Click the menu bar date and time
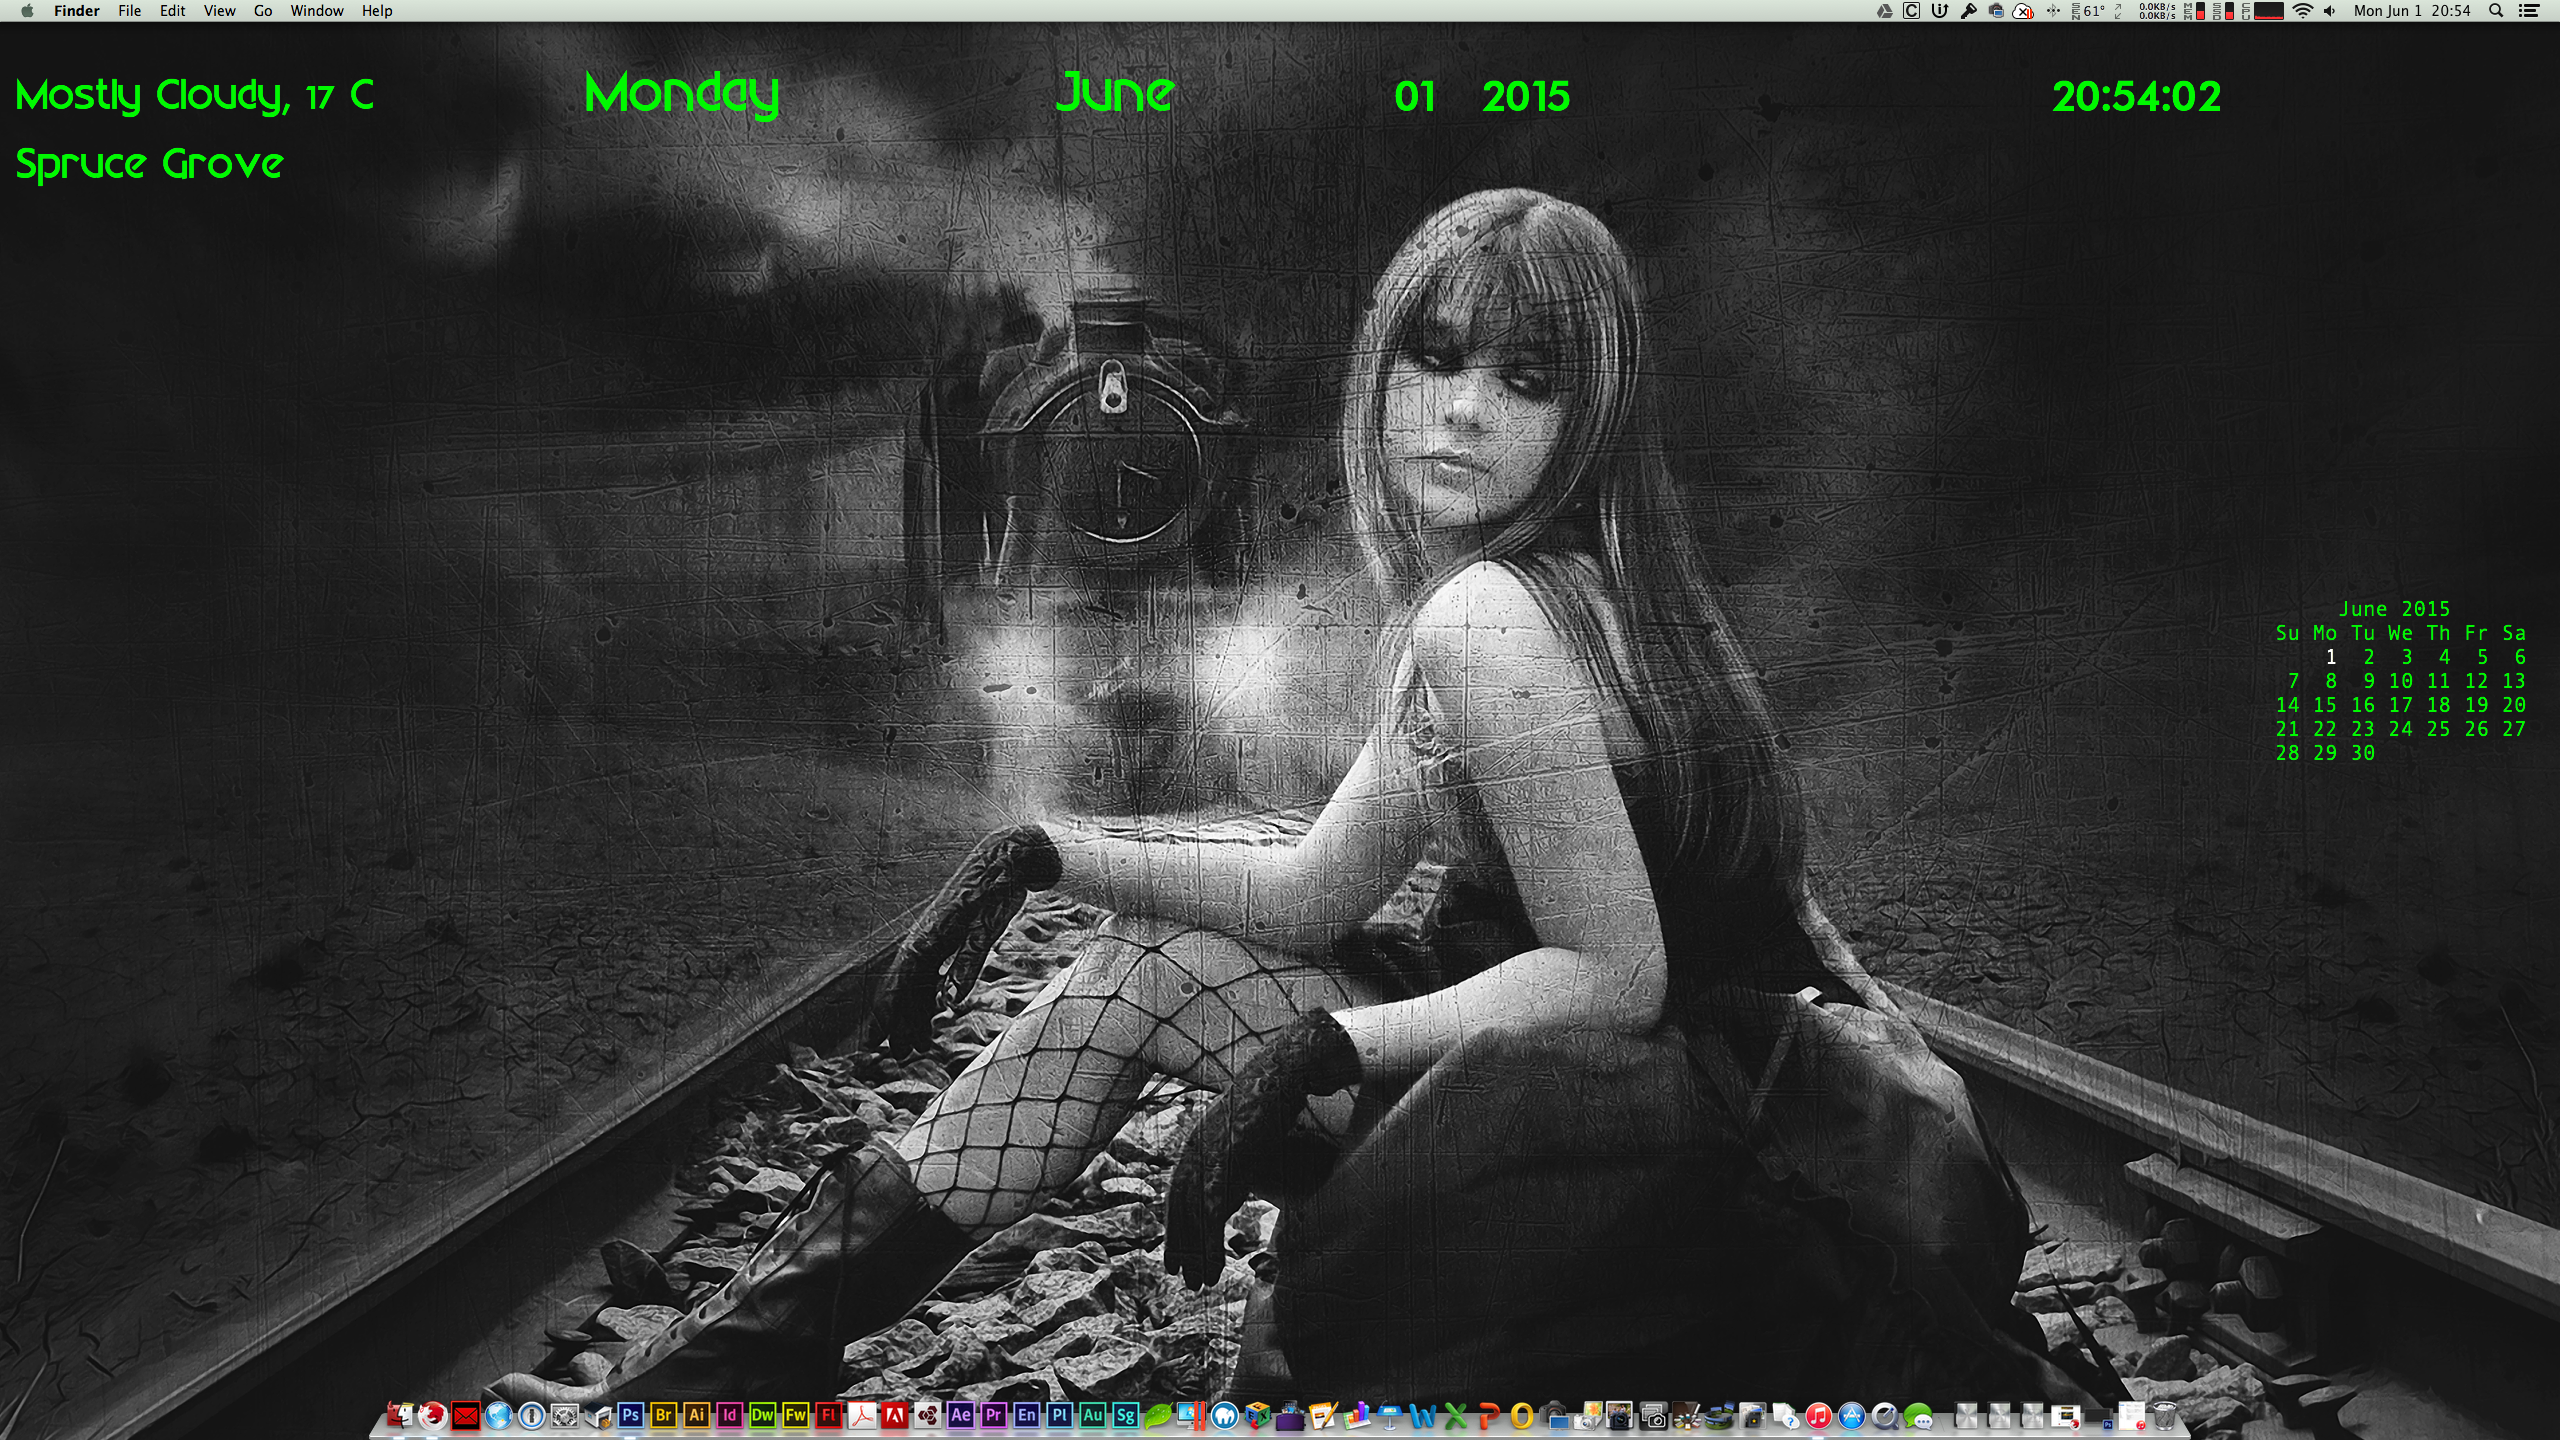Image resolution: width=2560 pixels, height=1440 pixels. [2412, 11]
